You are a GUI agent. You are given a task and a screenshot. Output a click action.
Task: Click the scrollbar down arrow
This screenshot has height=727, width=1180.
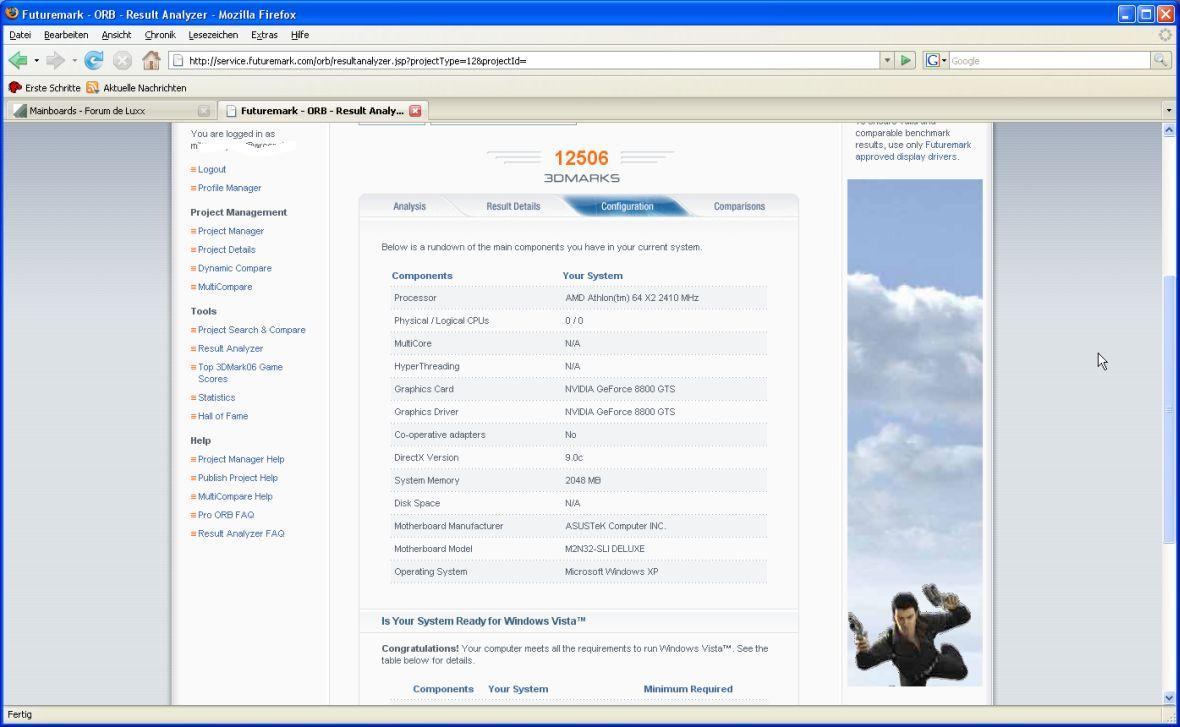1169,698
